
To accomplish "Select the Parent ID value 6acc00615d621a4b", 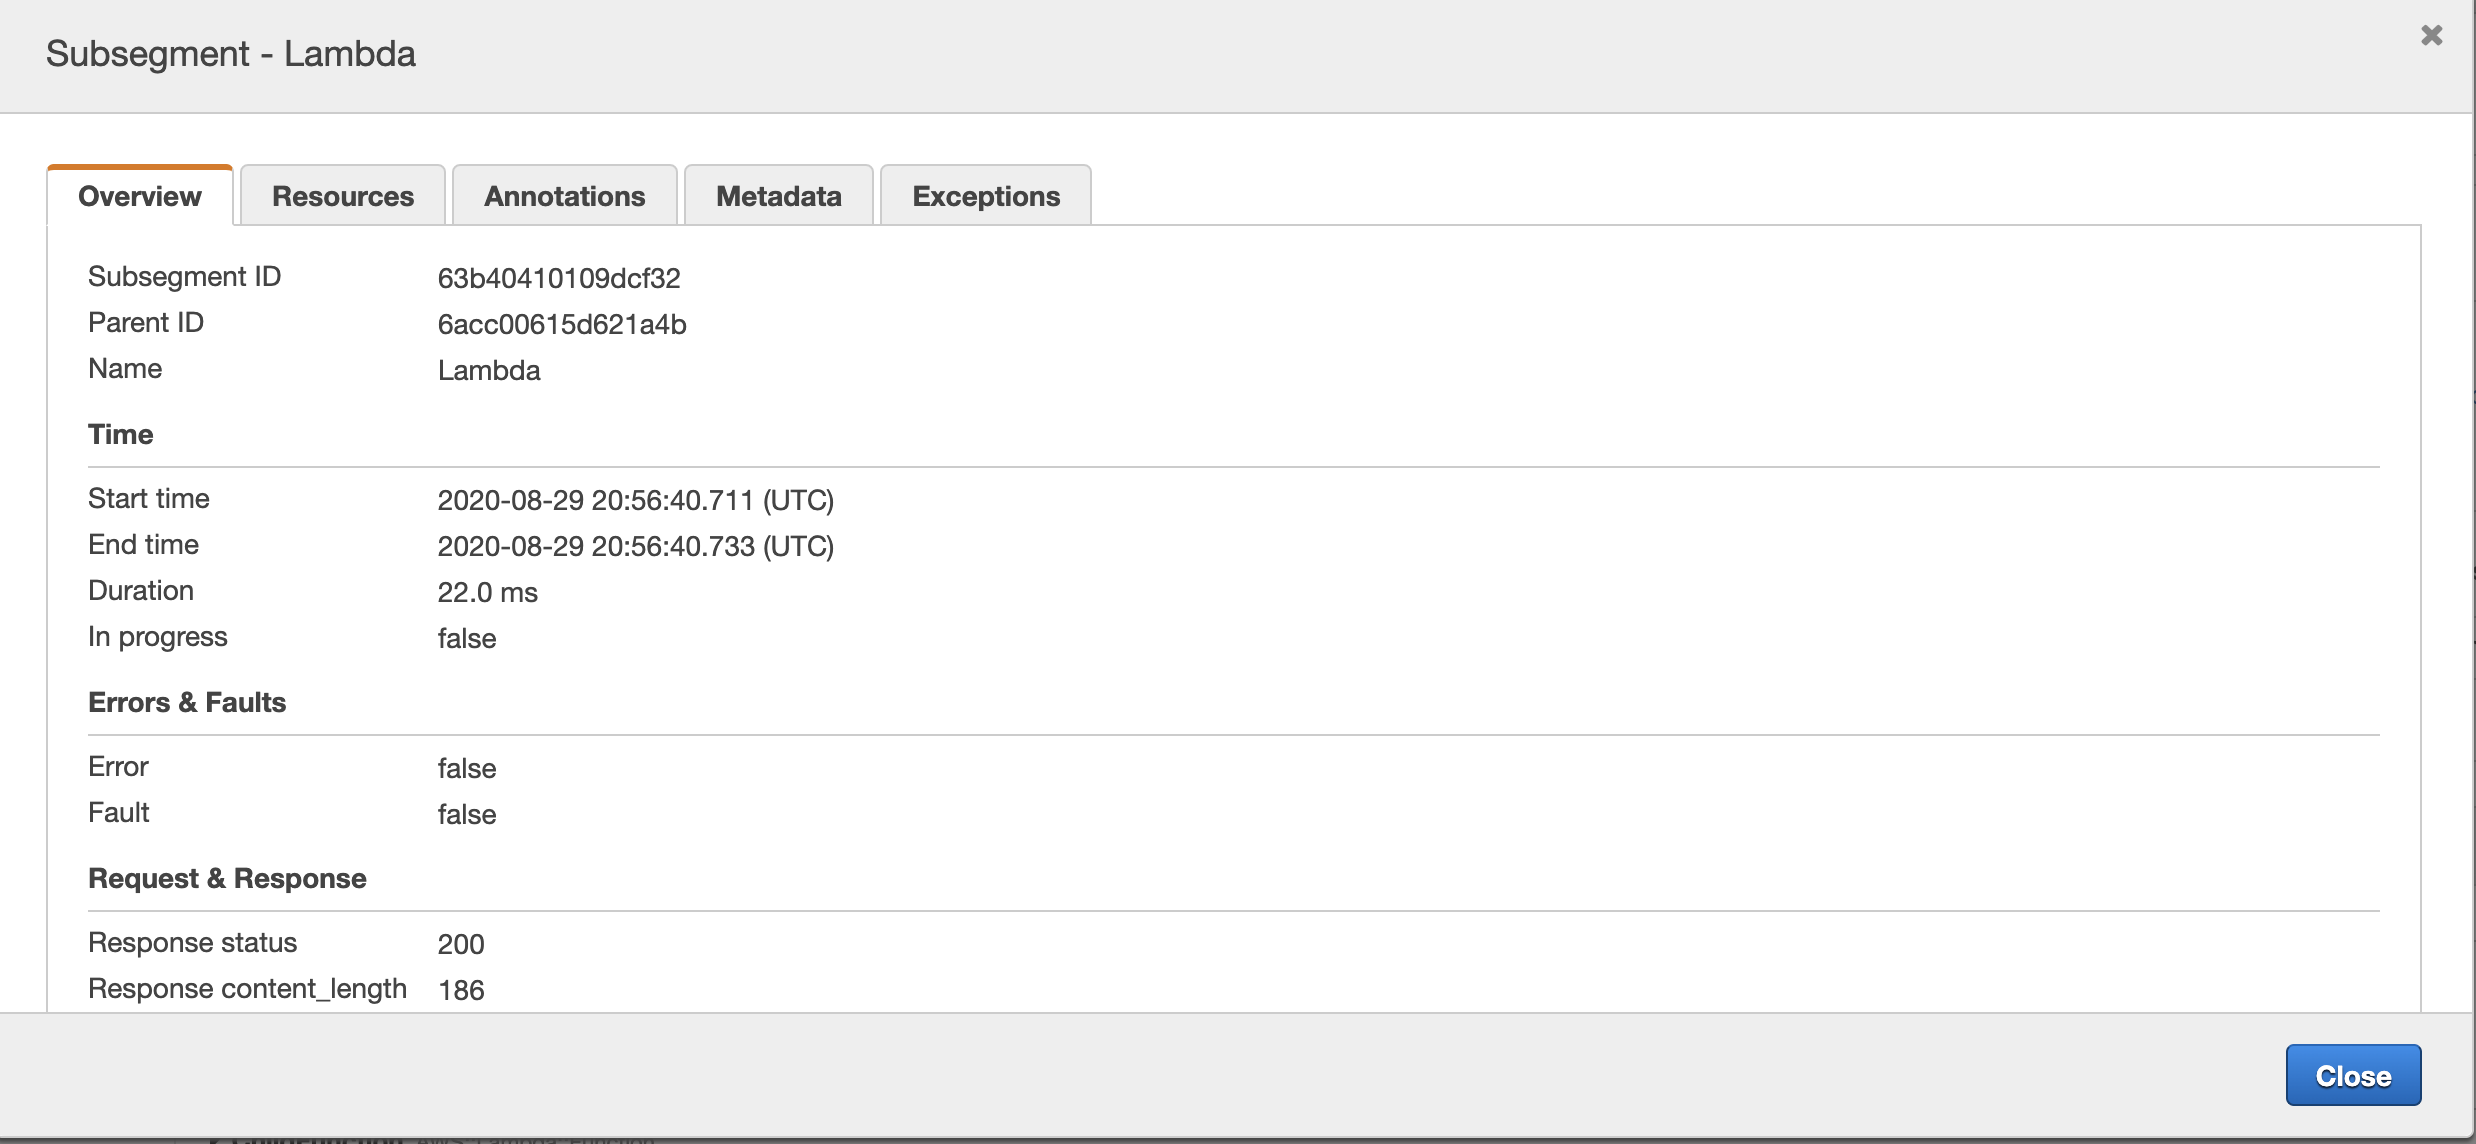I will [x=561, y=324].
